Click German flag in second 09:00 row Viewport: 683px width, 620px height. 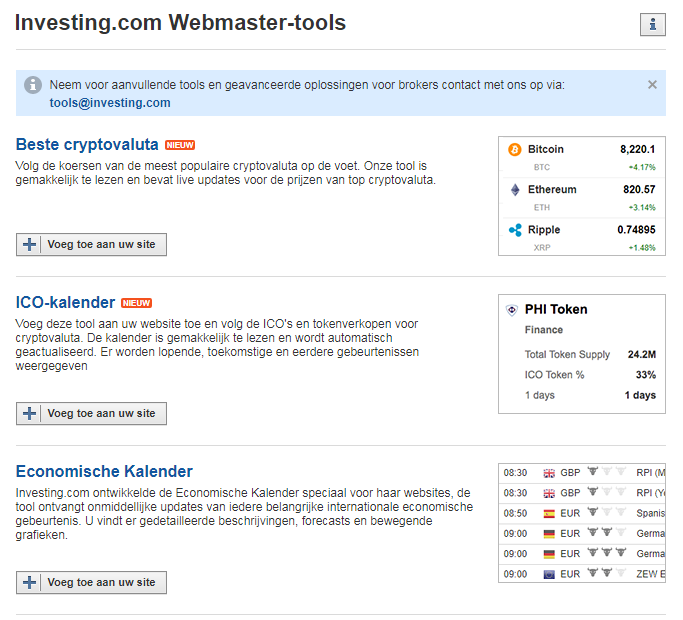pyautogui.click(x=549, y=554)
